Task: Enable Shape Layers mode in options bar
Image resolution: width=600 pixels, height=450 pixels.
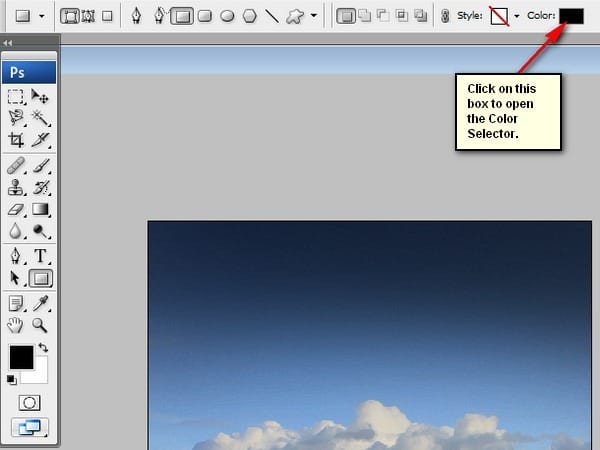Action: (x=71, y=16)
